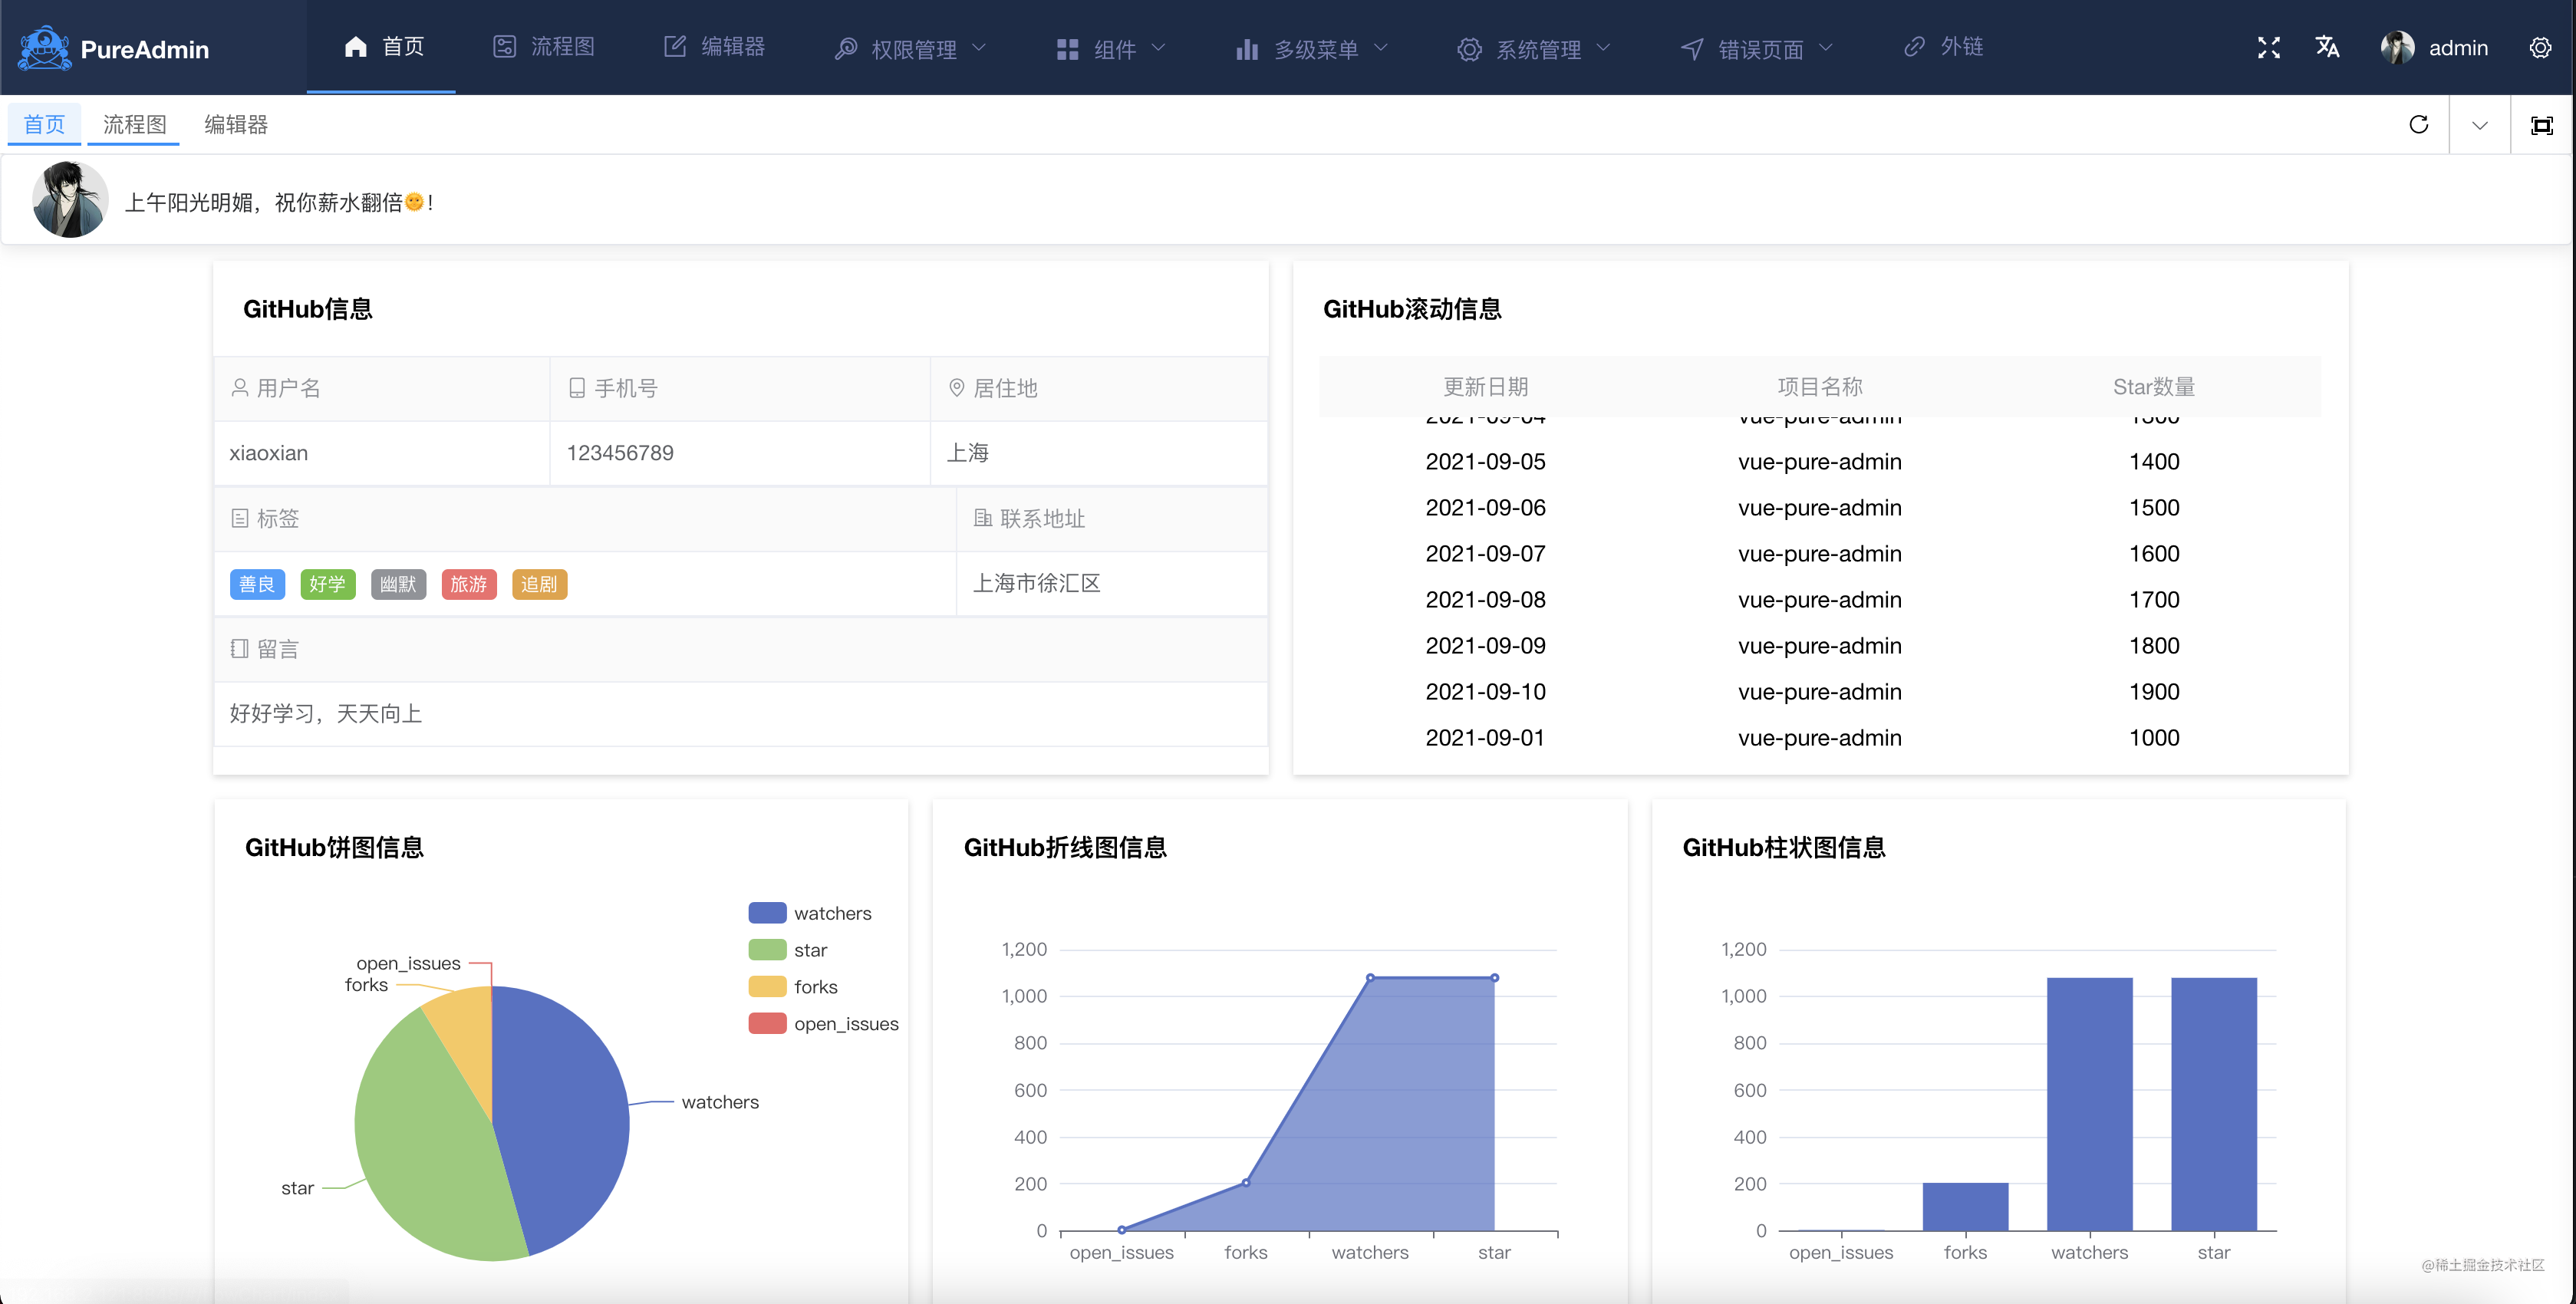Click the 上海市徐汇区 address cell
The height and width of the screenshot is (1304, 2576).
1112,583
